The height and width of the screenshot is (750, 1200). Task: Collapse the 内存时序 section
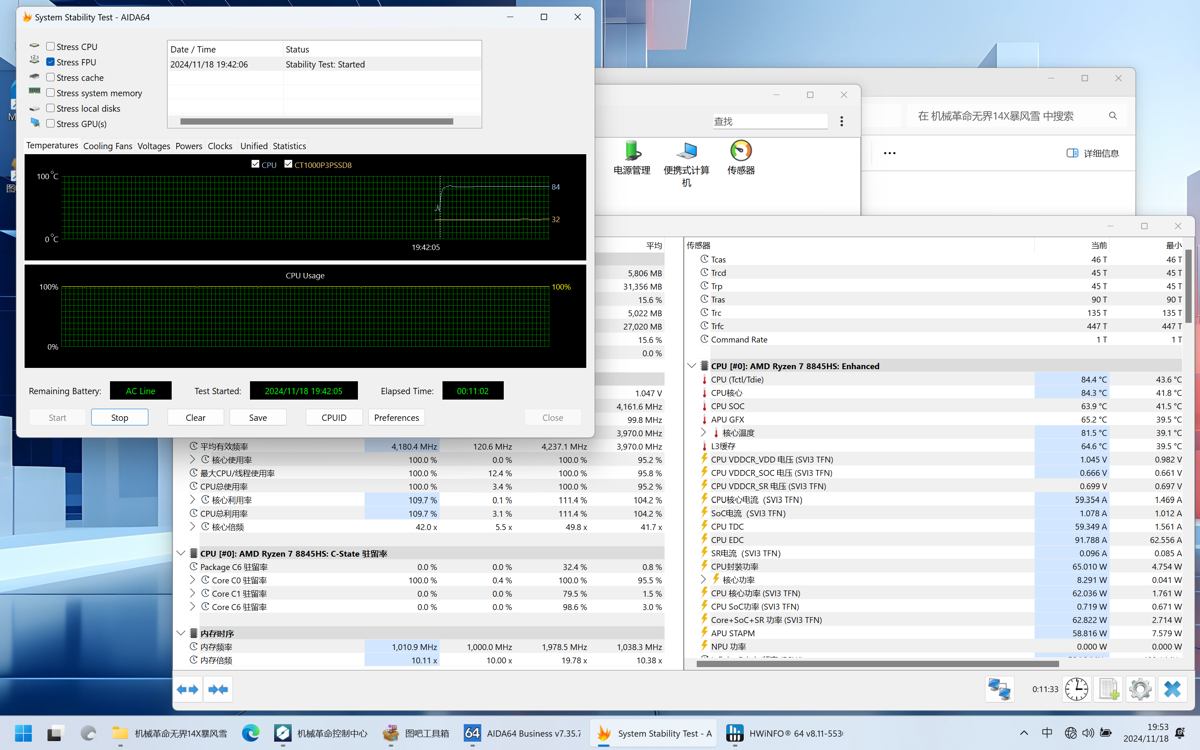point(181,633)
